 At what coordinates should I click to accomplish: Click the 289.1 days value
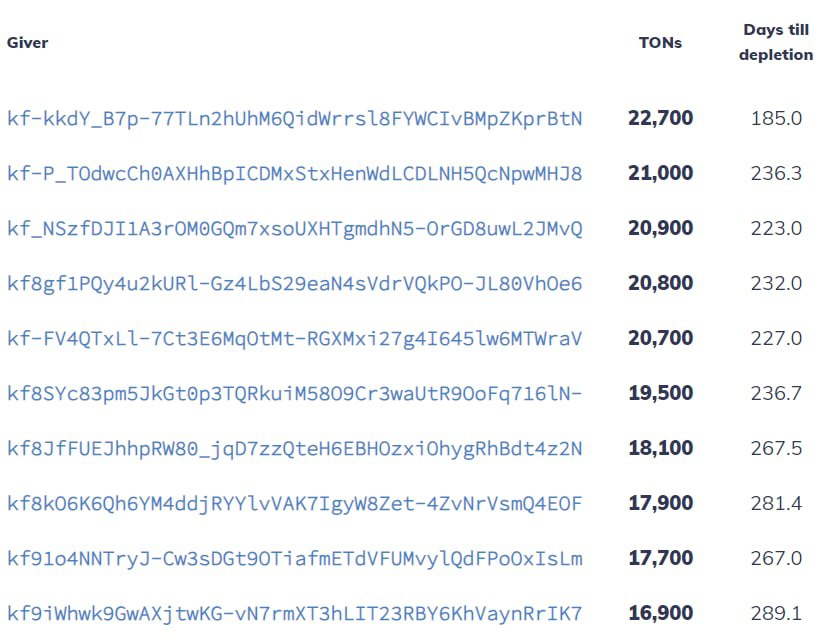point(776,614)
